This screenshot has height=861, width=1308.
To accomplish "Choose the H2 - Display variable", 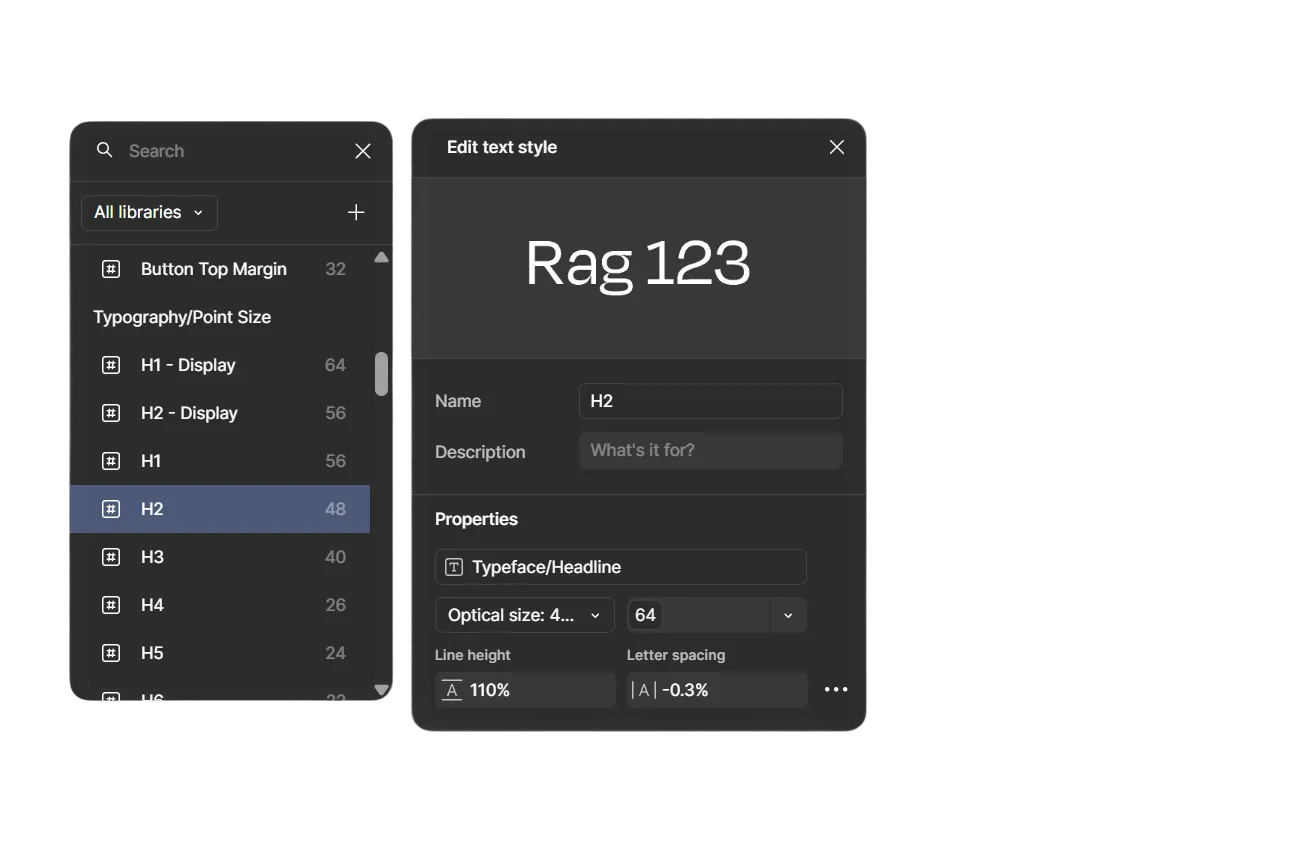I will (220, 413).
